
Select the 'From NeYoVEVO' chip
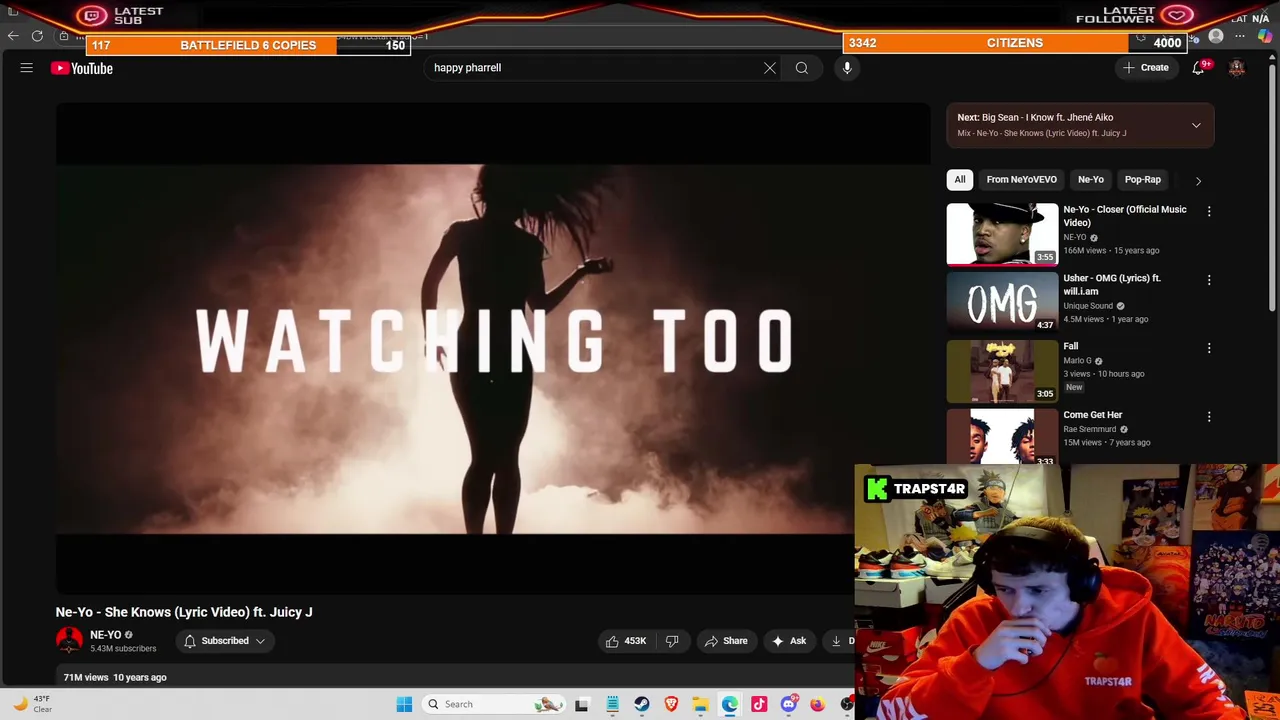click(x=1021, y=180)
